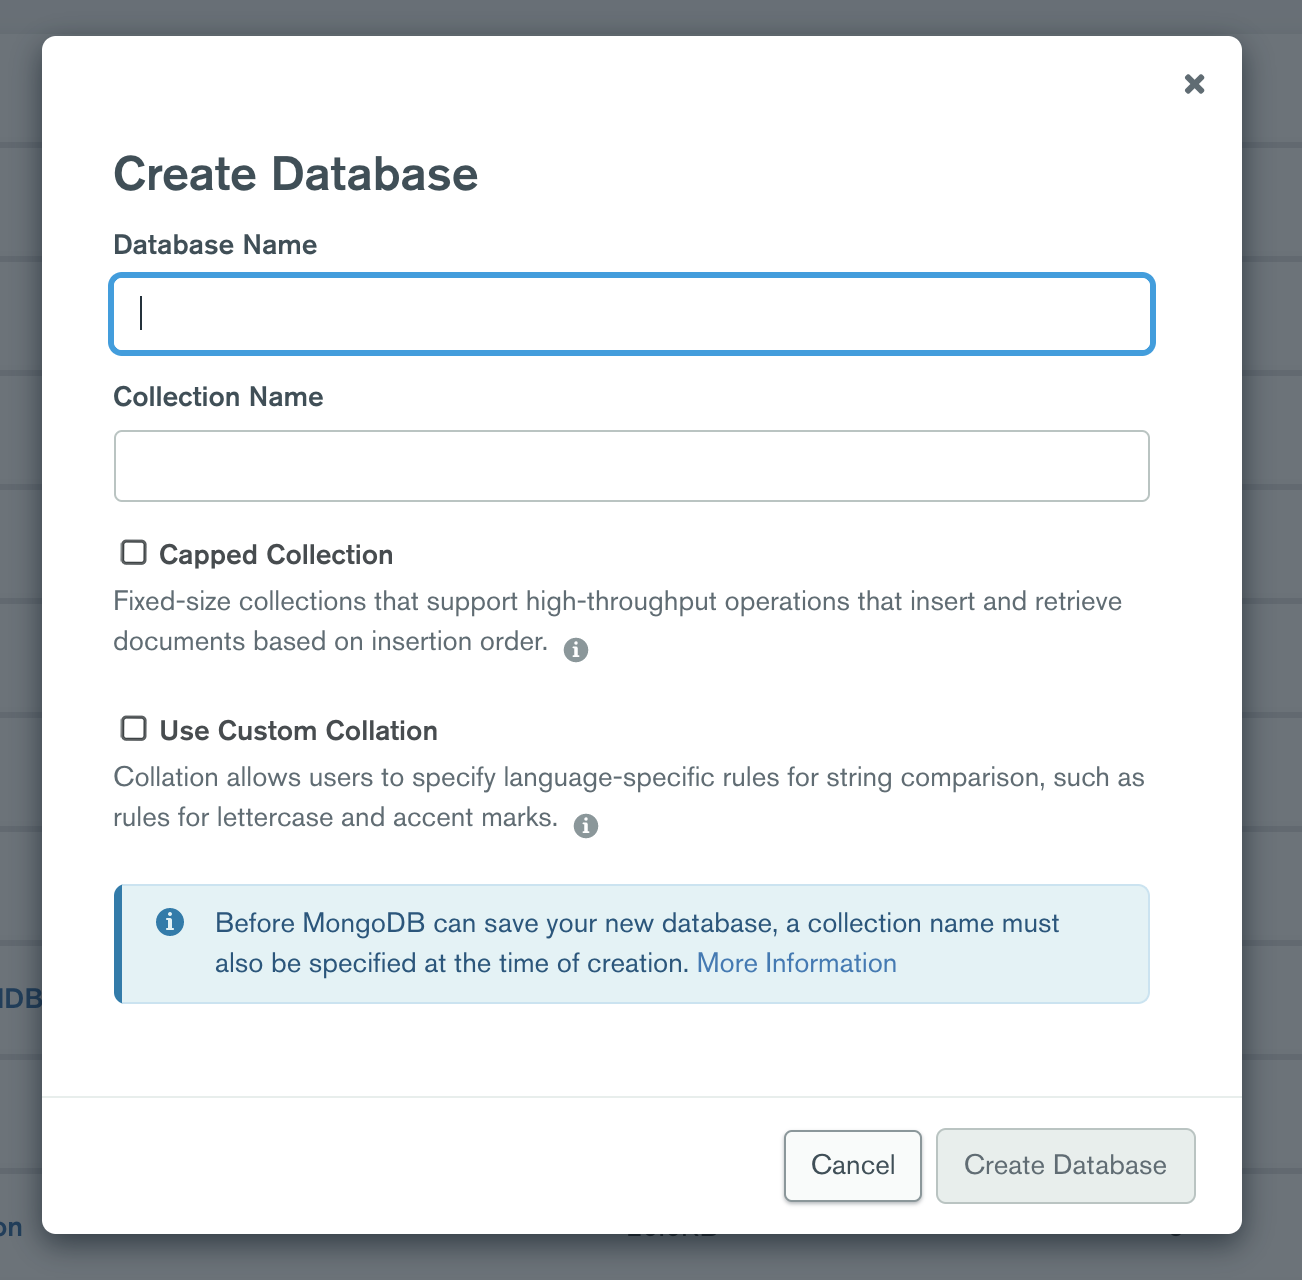Focus the Database Name input field
The width and height of the screenshot is (1302, 1280).
tap(632, 314)
